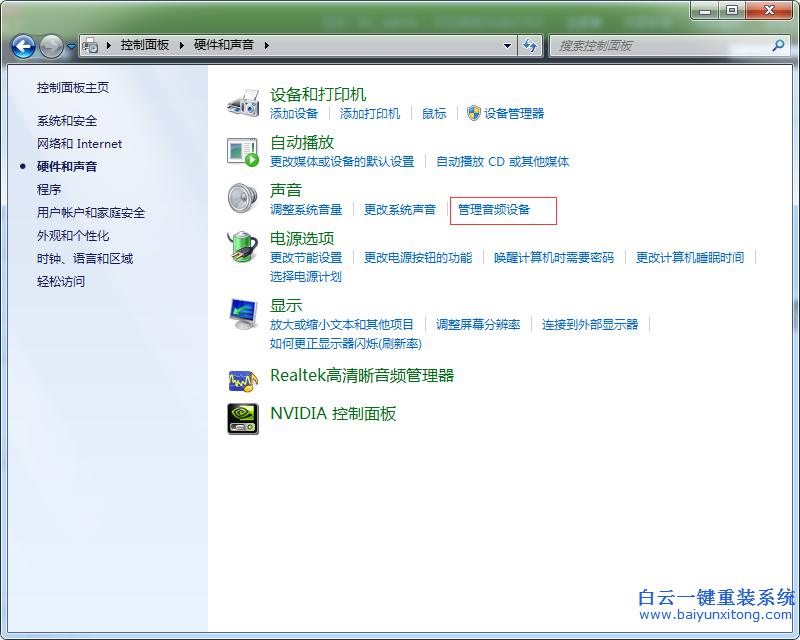Expand the chevron after 硬件和声音
800x640 pixels.
point(269,45)
